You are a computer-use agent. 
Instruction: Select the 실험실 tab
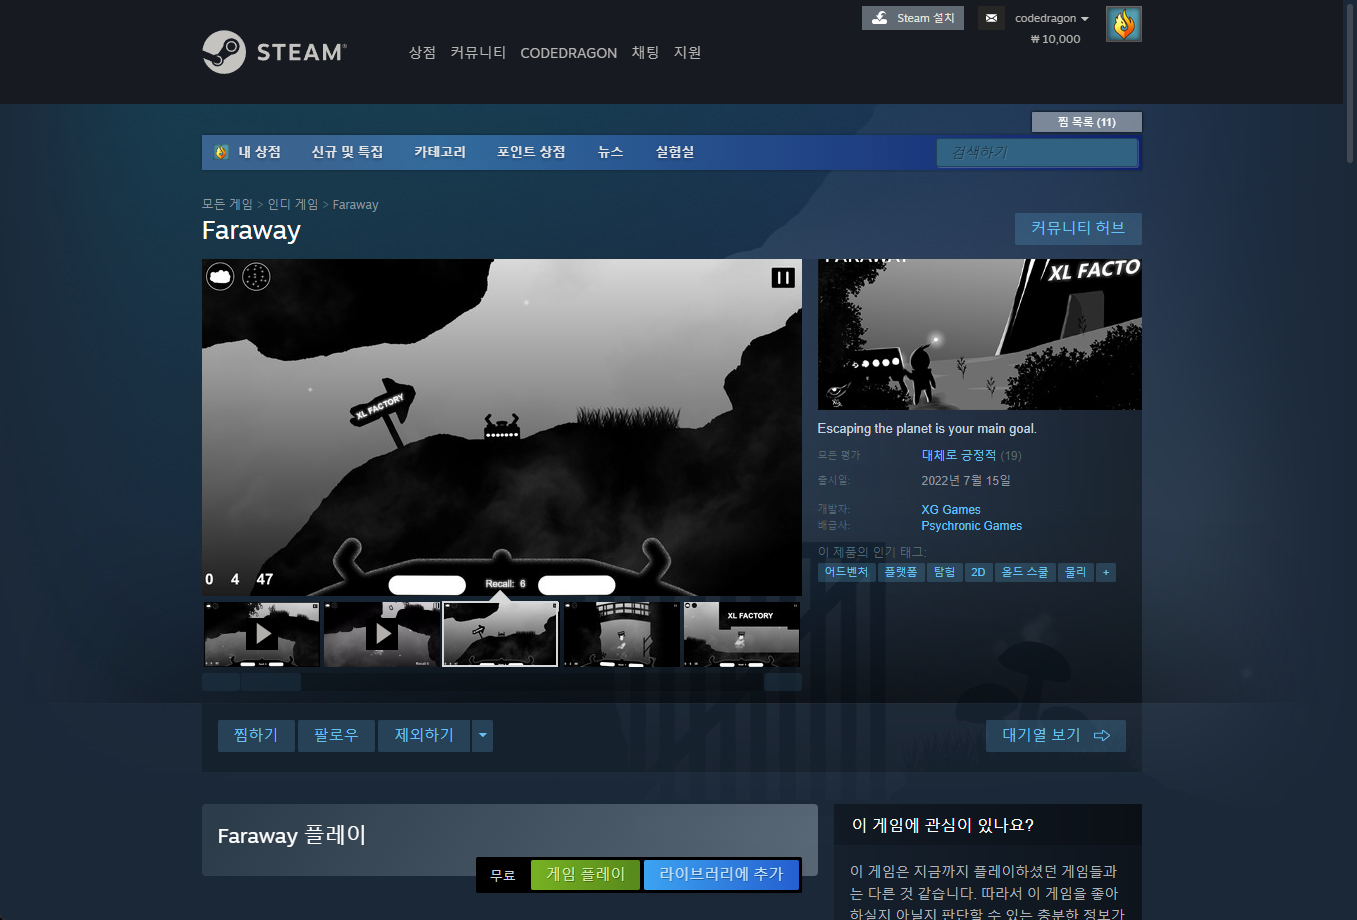point(674,152)
